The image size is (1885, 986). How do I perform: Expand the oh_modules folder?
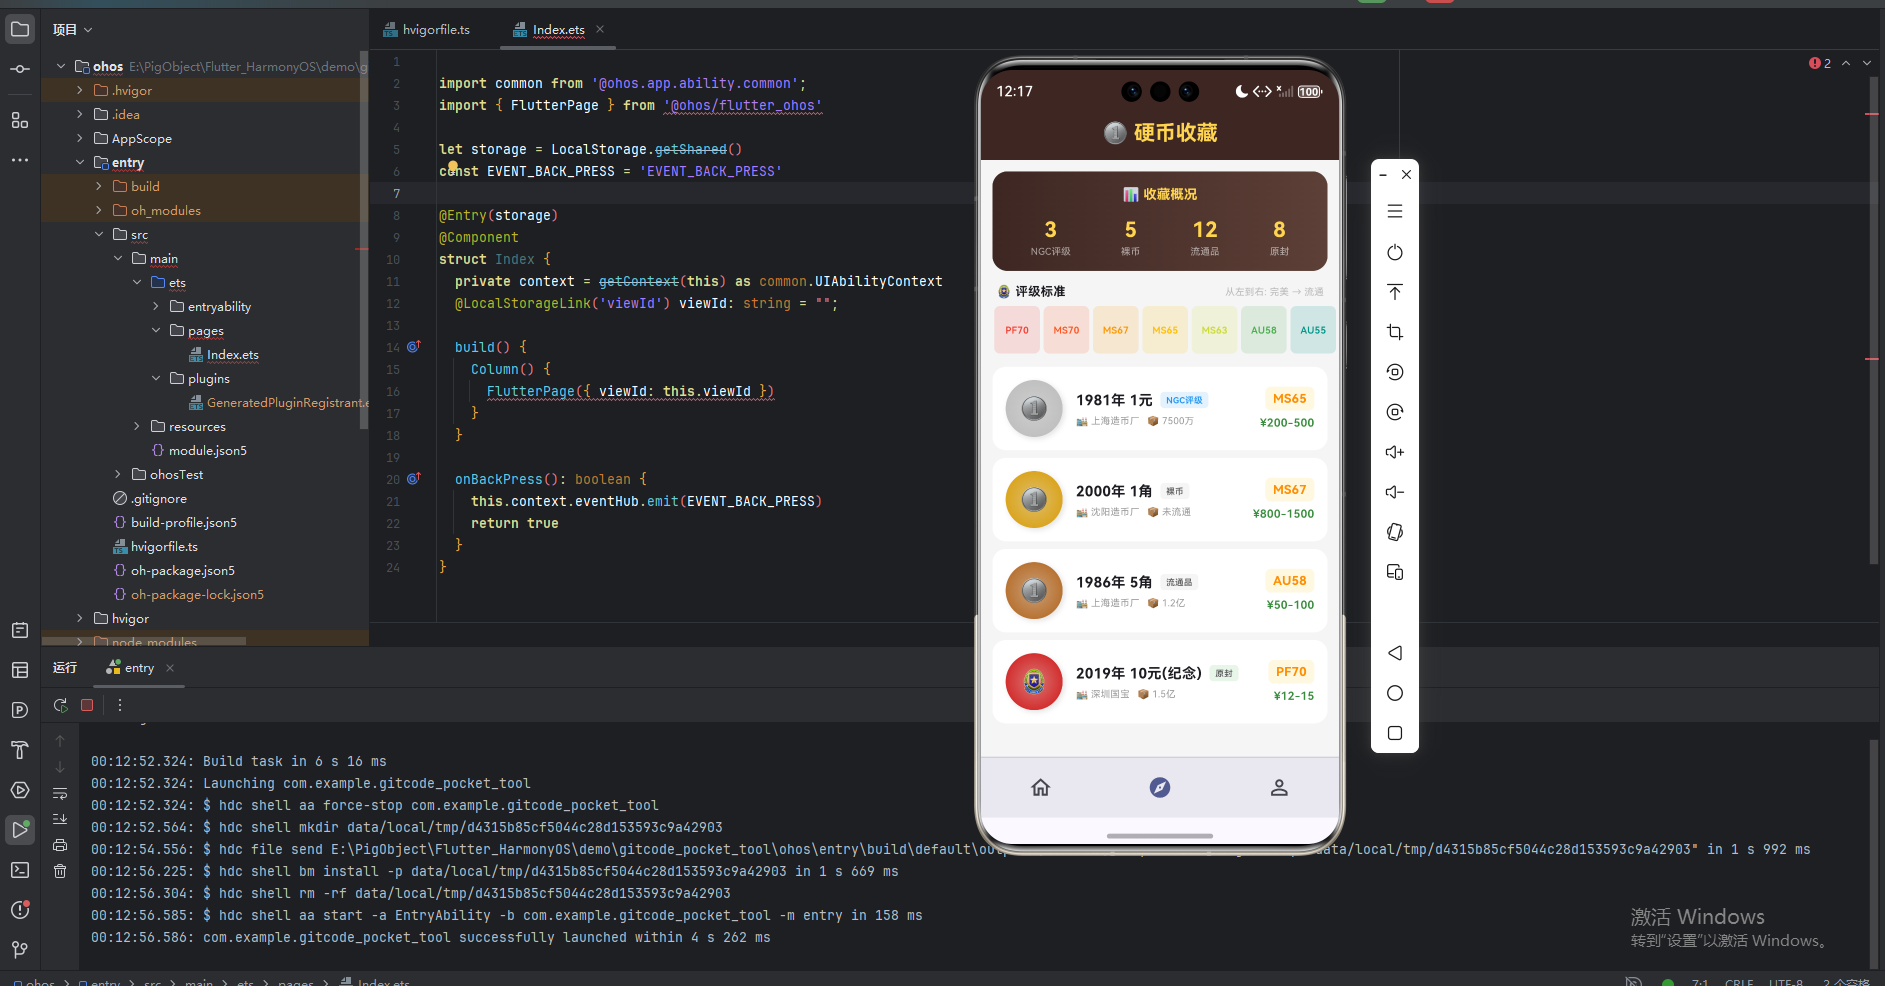[x=99, y=210]
